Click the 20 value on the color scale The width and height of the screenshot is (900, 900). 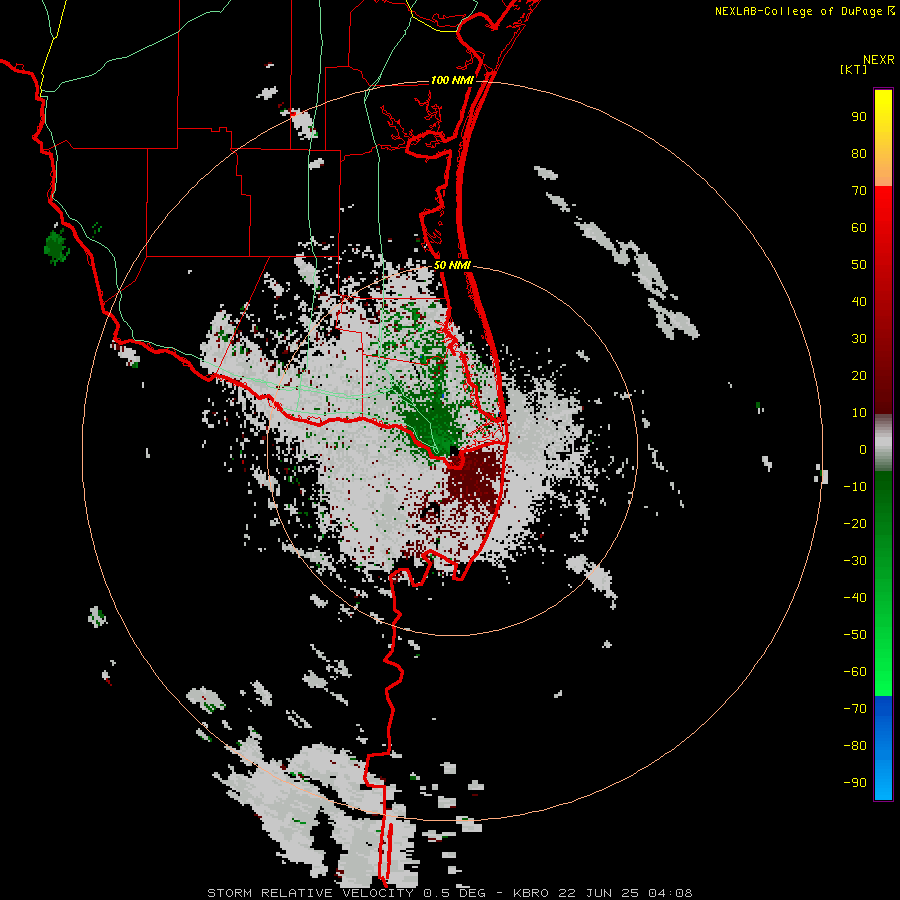click(x=859, y=376)
